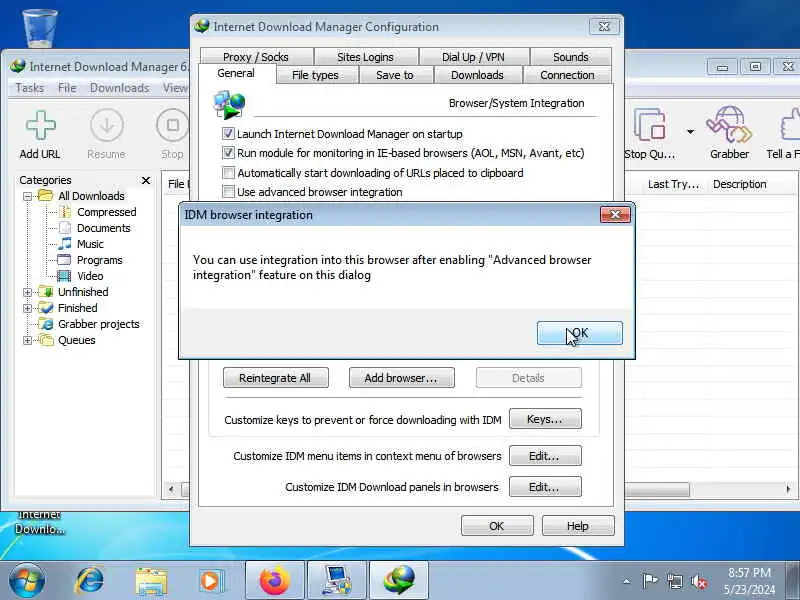Open the Dial Up / VPN tab
800x600 pixels.
tap(473, 57)
